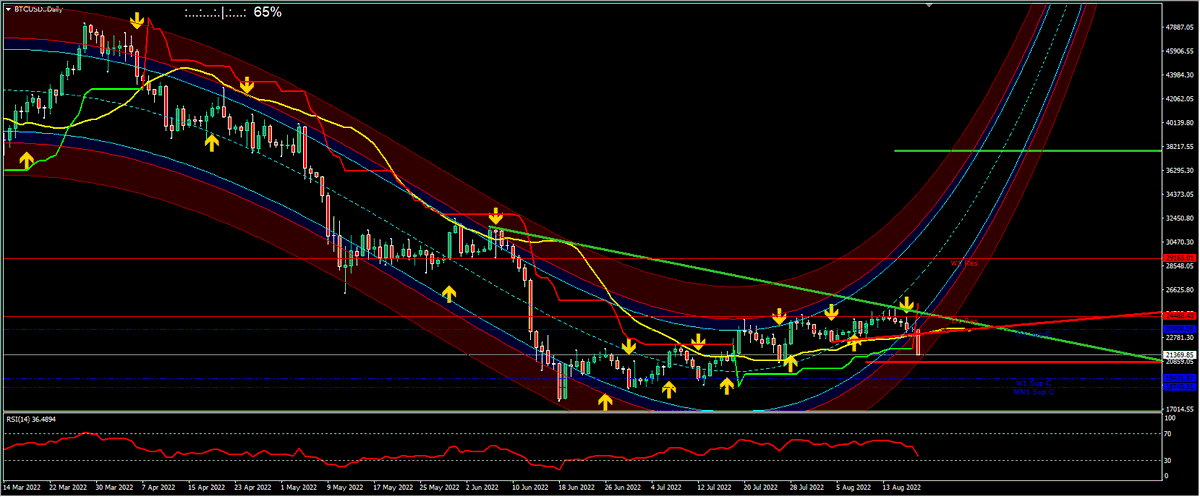Click the RSI scale value 30

coord(1169,459)
